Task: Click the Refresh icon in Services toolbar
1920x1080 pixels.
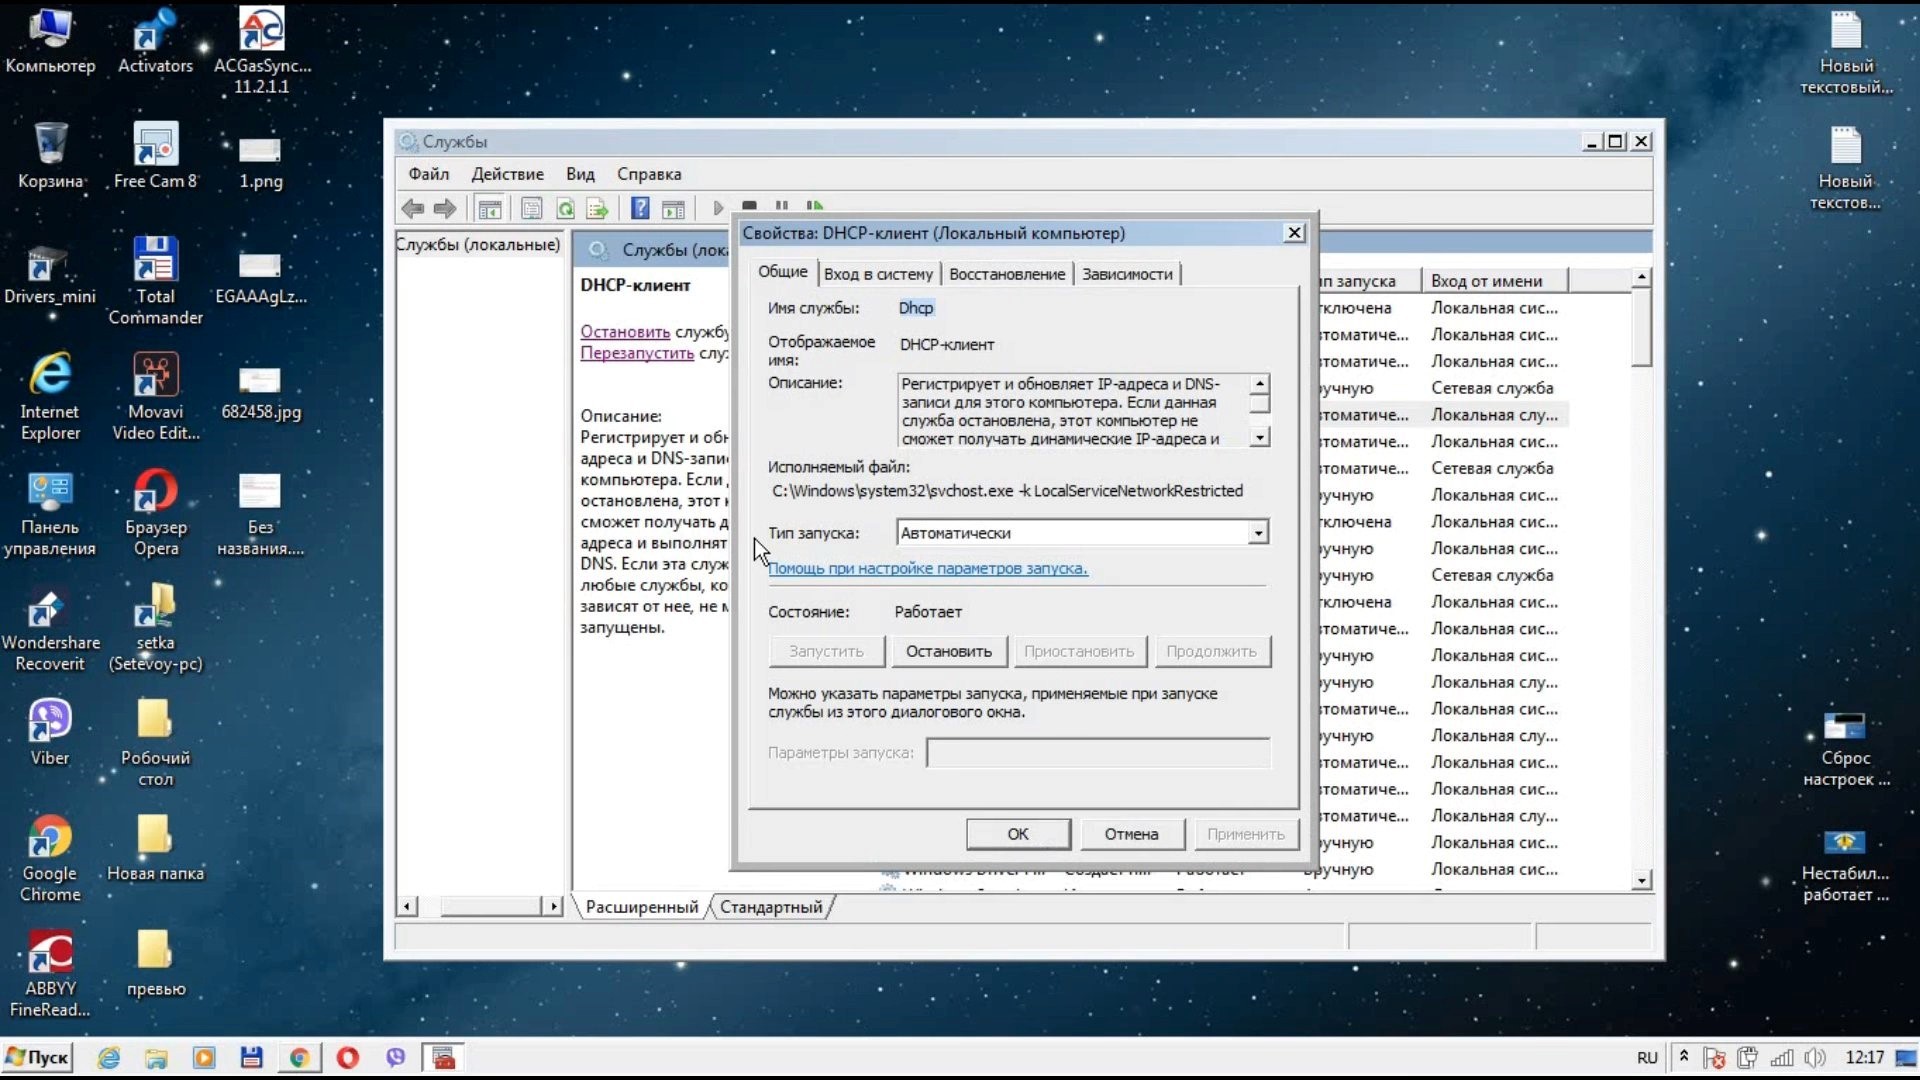Action: 566,208
